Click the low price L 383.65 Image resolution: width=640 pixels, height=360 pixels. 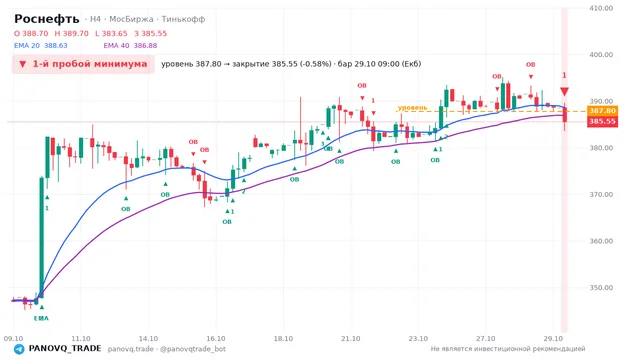click(x=111, y=33)
